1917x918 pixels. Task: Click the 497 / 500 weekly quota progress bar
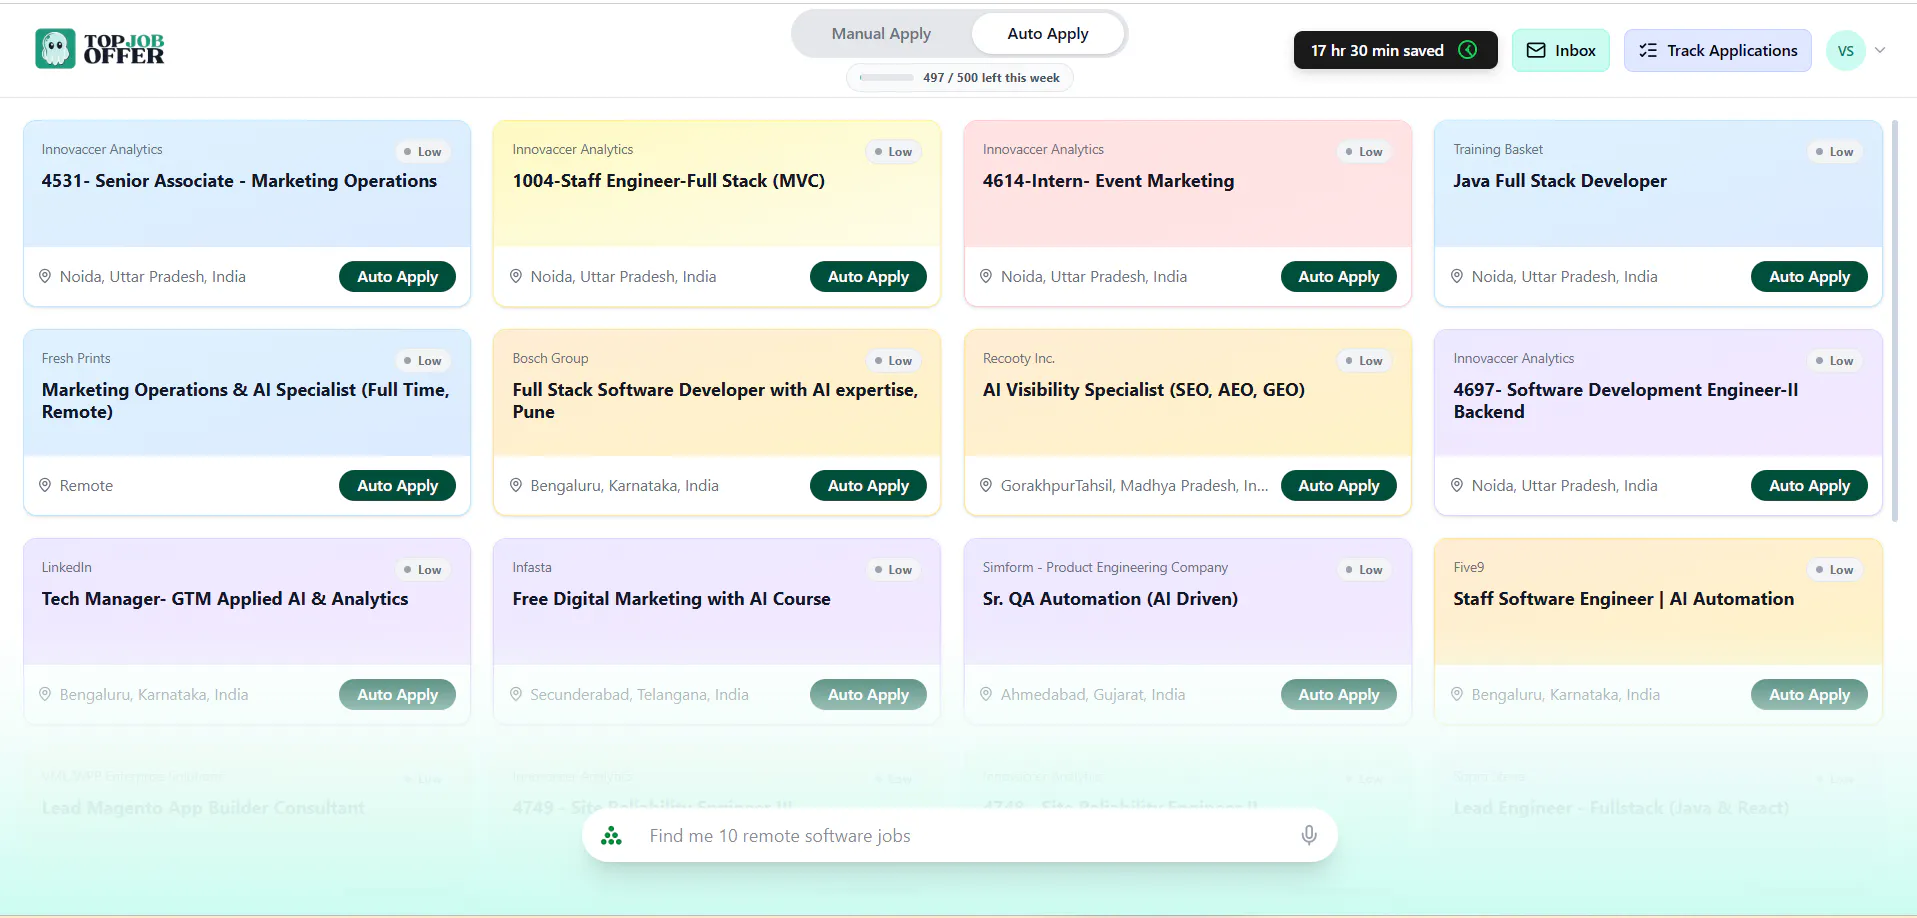[x=886, y=77]
